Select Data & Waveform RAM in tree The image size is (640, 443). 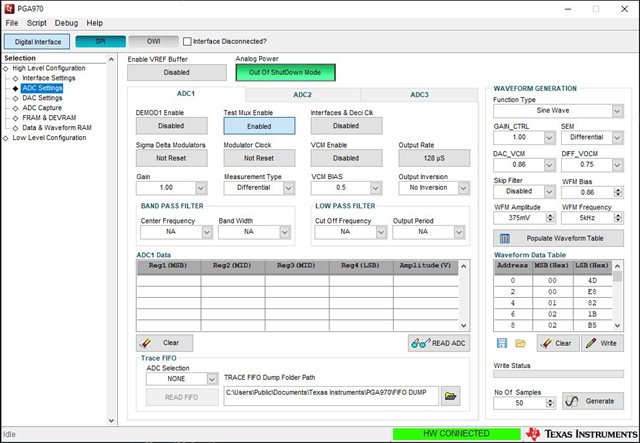[57, 127]
